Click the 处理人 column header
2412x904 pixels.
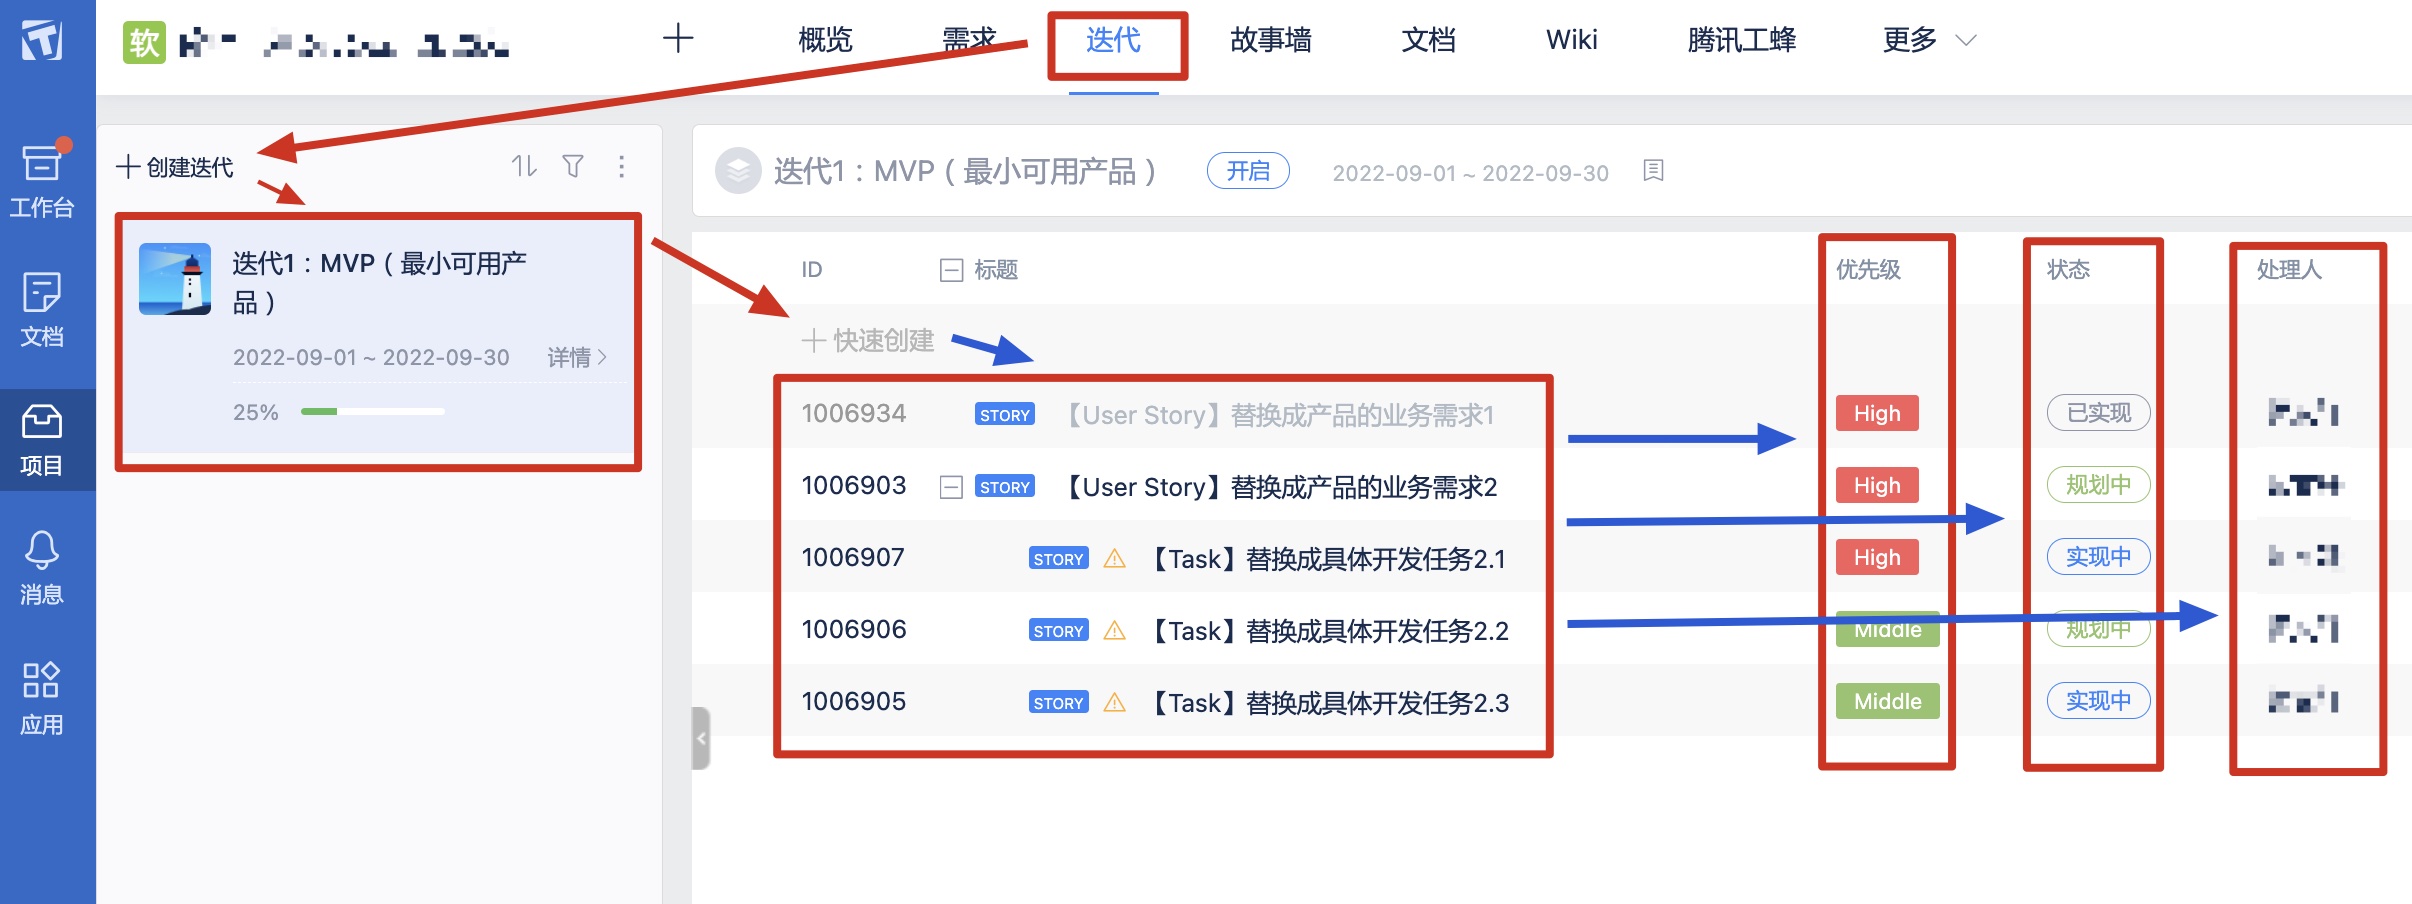(x=2289, y=270)
